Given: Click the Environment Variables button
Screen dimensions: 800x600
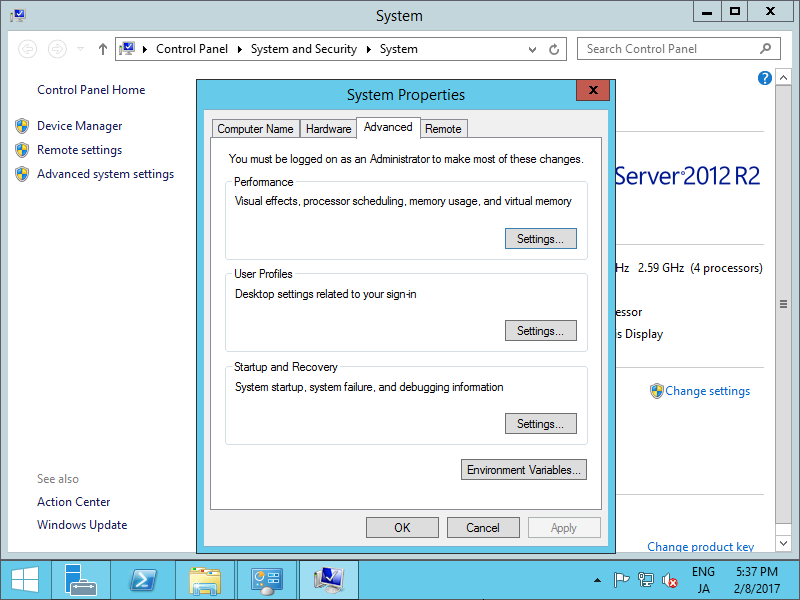Looking at the screenshot, I should pos(523,469).
